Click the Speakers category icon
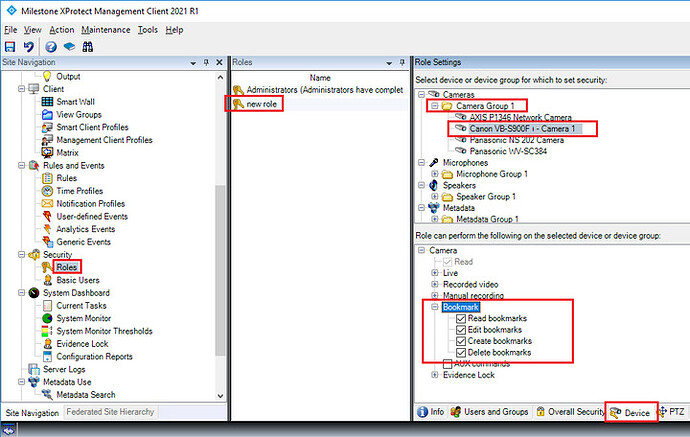This screenshot has height=437, width=690. 433,185
